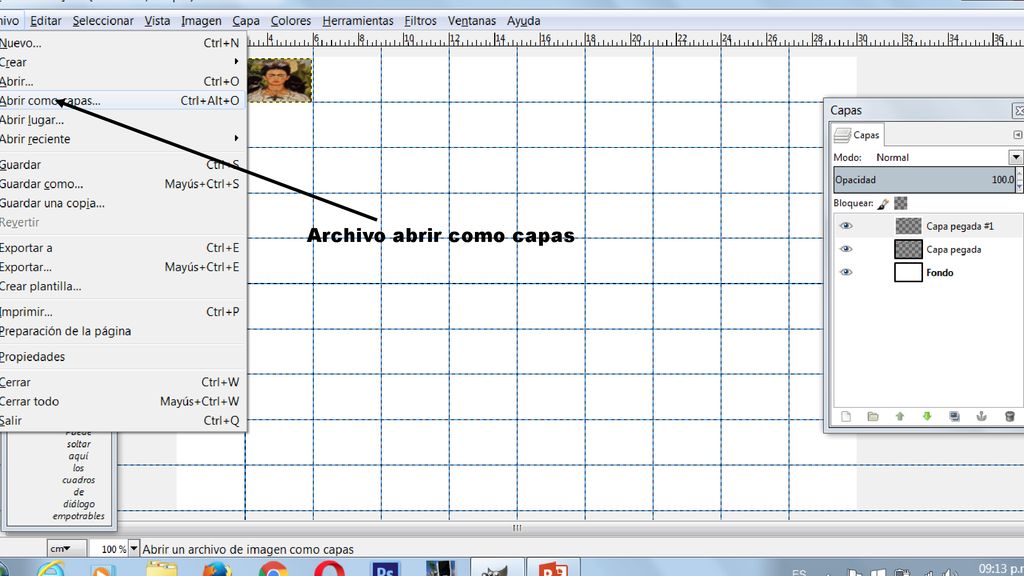Delete layer with trash icon
The height and width of the screenshot is (576, 1024).
click(1010, 417)
